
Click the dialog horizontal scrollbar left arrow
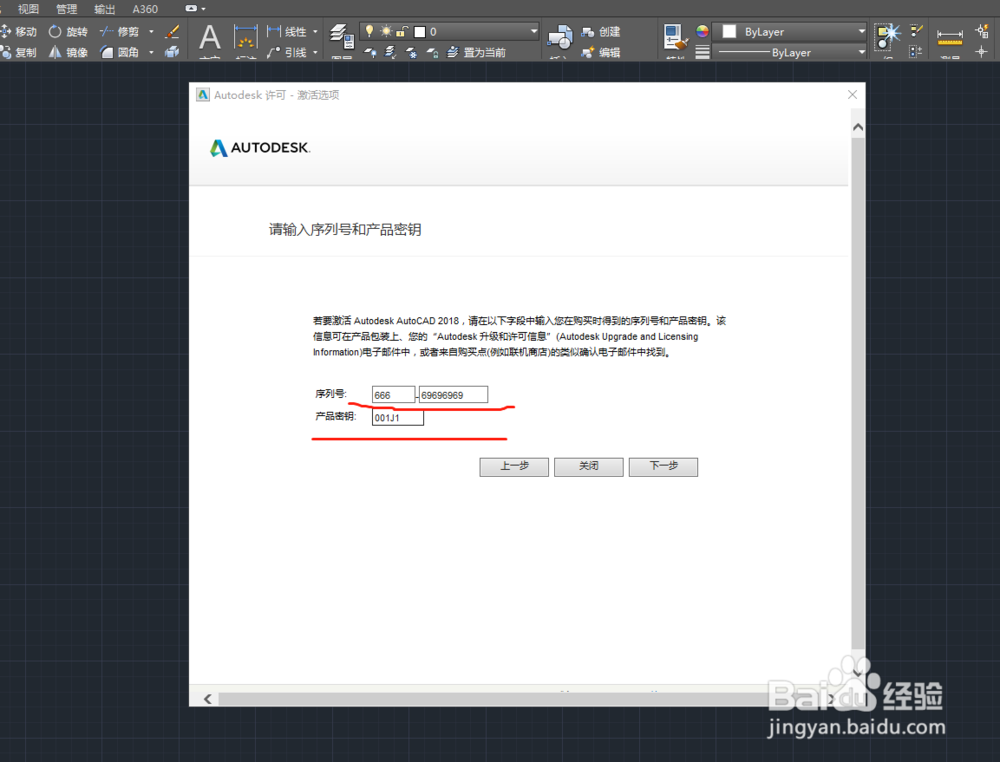tap(208, 699)
